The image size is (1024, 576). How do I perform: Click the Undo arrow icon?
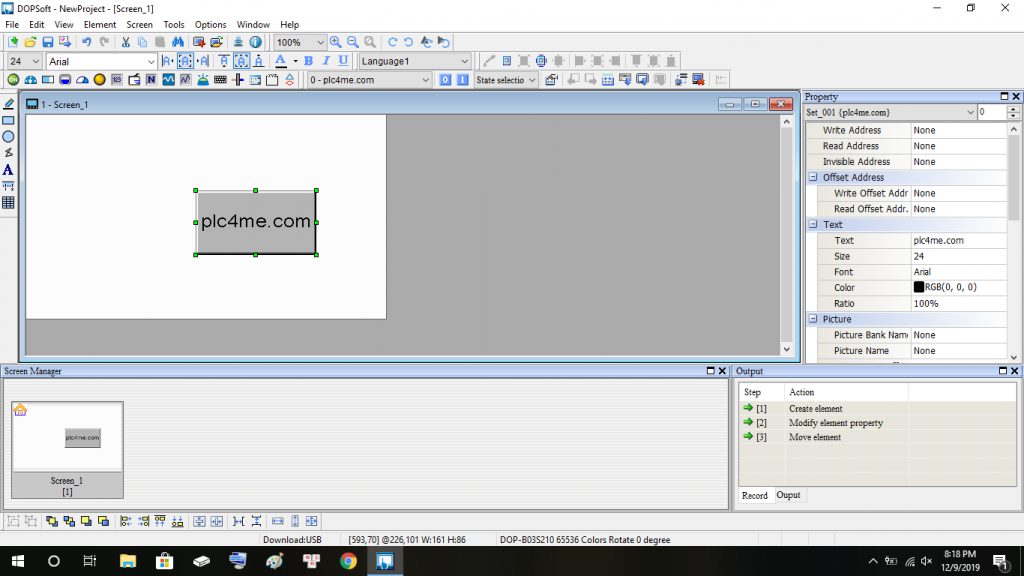[x=86, y=42]
